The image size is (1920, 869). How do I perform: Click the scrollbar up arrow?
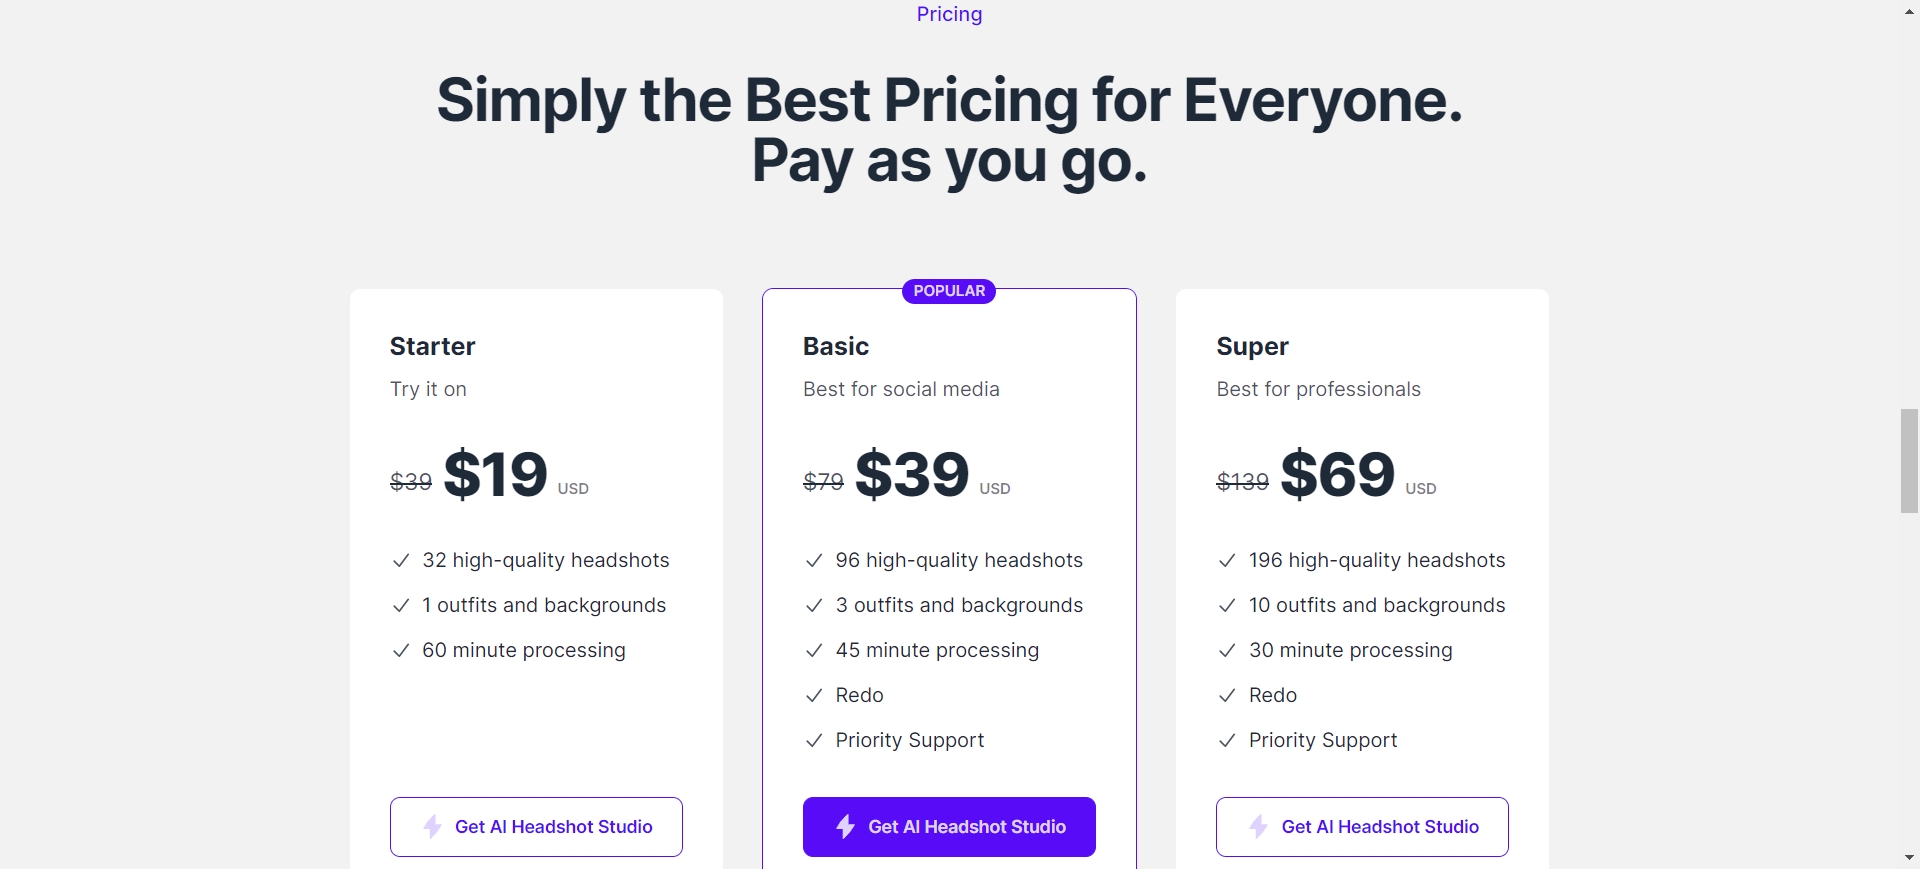click(1909, 11)
